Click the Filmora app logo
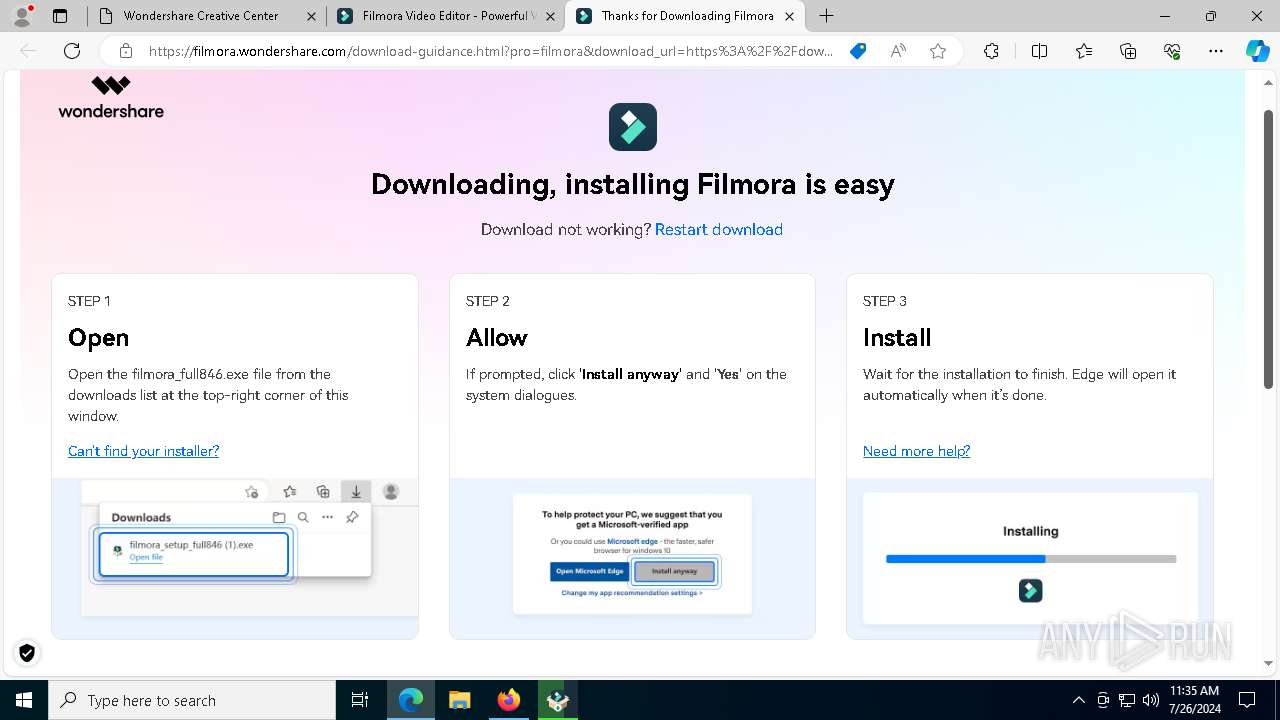 click(x=633, y=127)
